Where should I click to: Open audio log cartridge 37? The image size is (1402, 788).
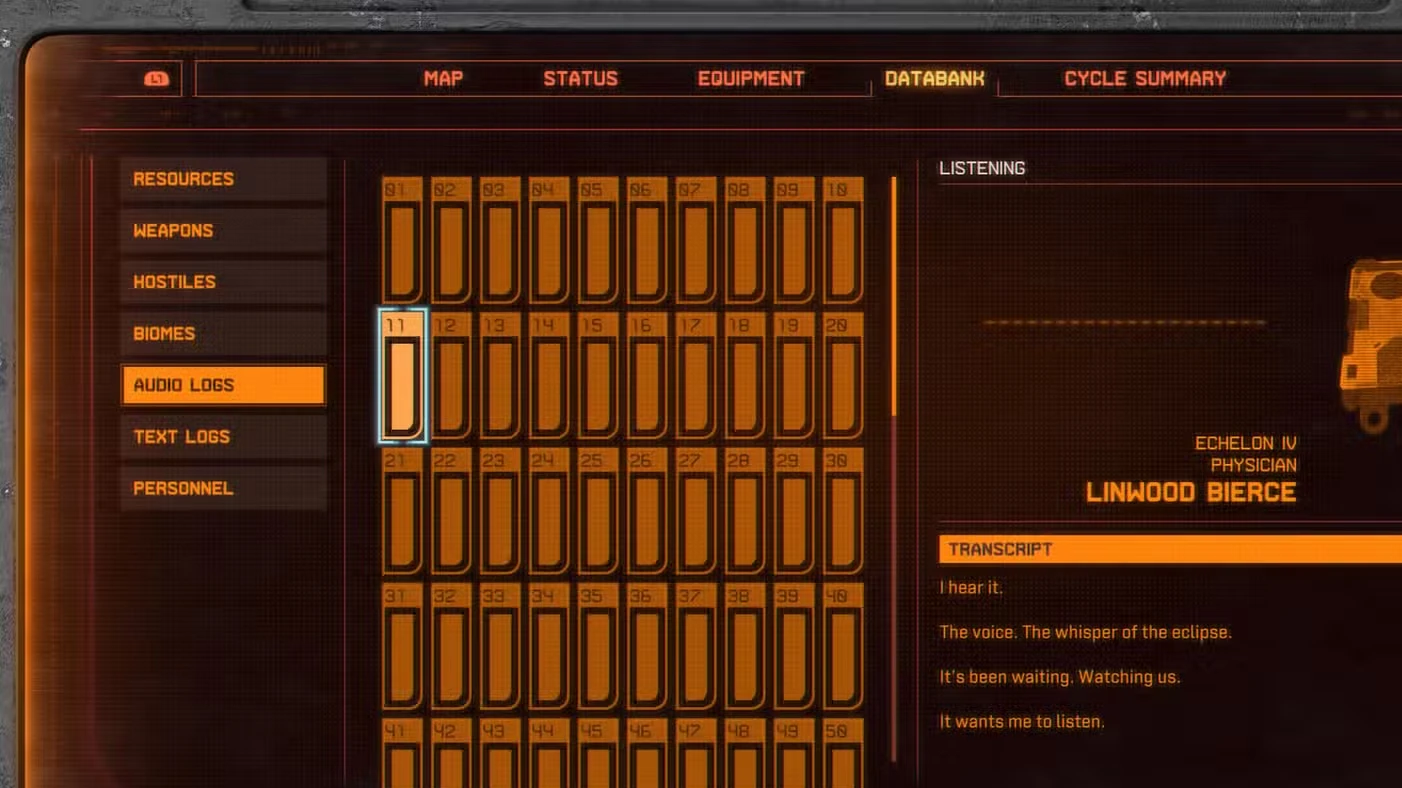pyautogui.click(x=696, y=647)
